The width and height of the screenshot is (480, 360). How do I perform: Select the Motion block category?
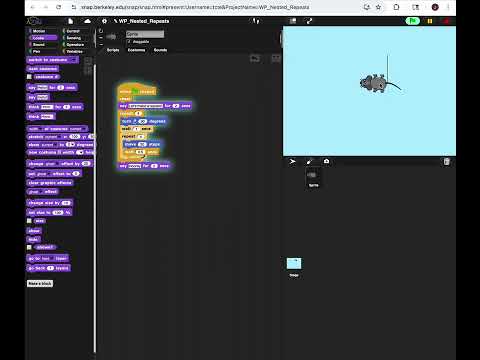click(x=43, y=31)
